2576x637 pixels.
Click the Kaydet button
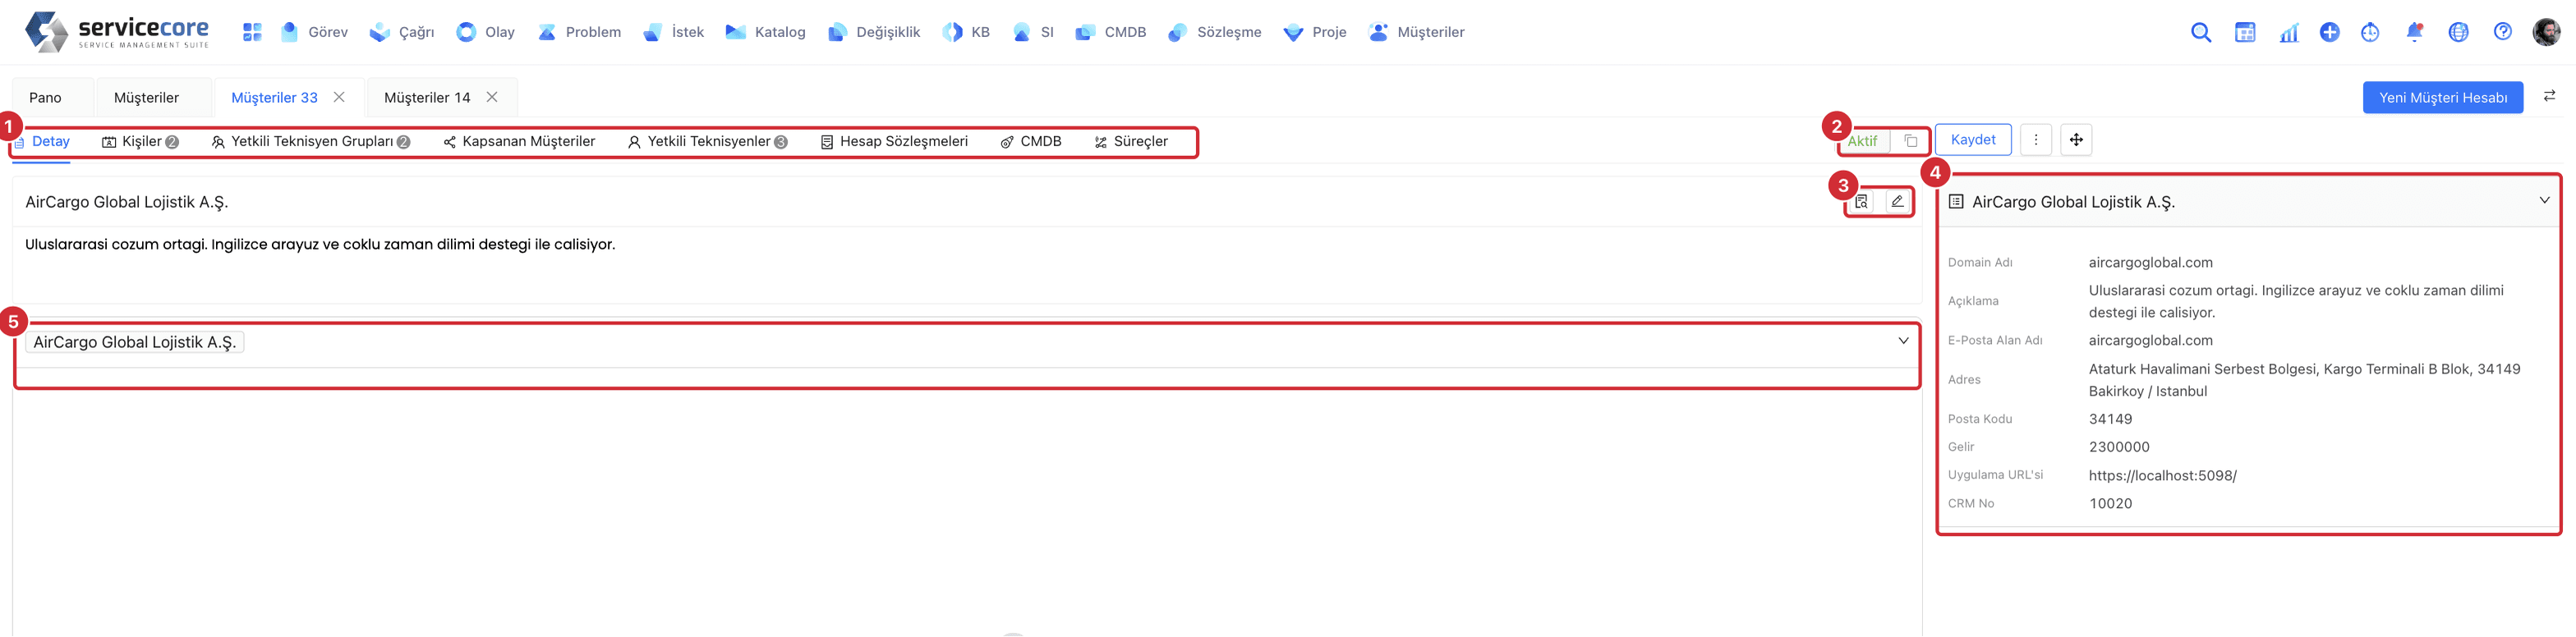1973,140
